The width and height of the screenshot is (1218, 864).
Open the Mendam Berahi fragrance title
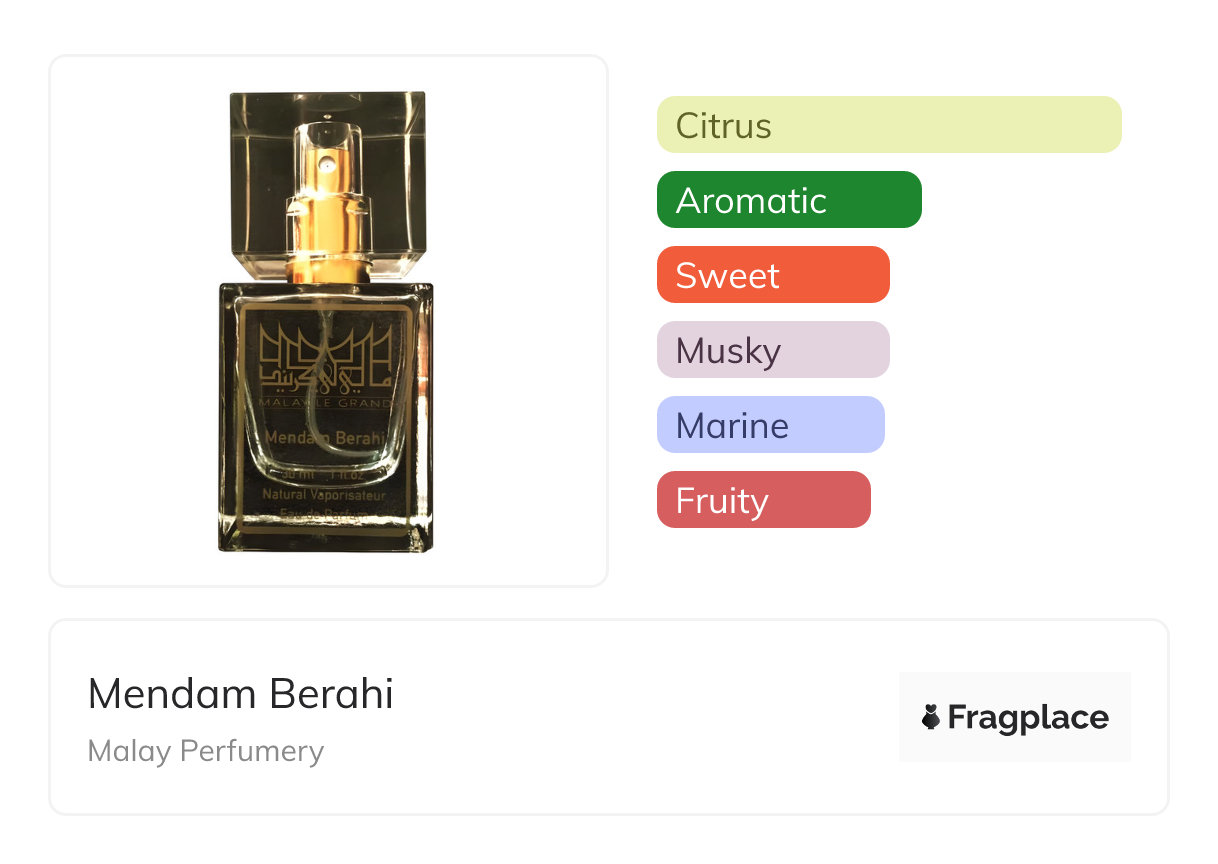tap(241, 694)
